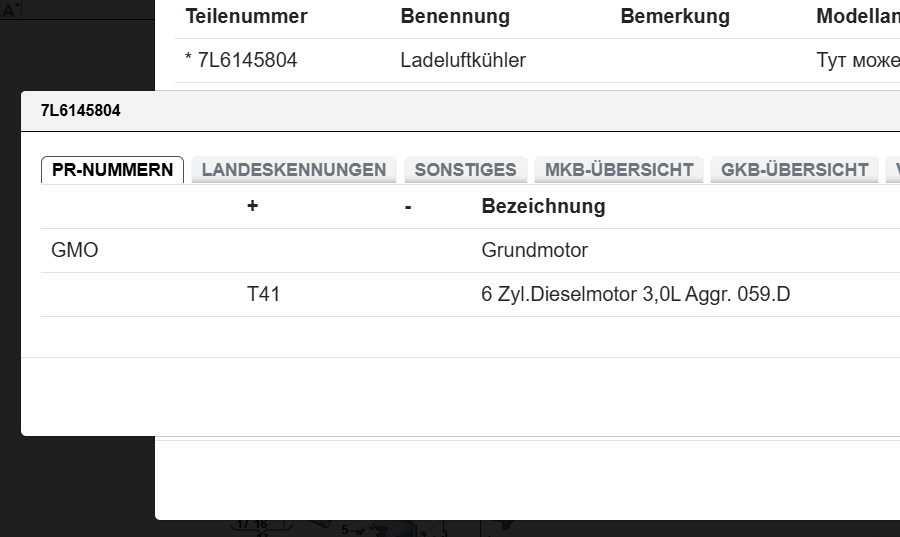Click the Bezeichnung column header
Viewport: 900px width, 537px height.
(x=543, y=207)
